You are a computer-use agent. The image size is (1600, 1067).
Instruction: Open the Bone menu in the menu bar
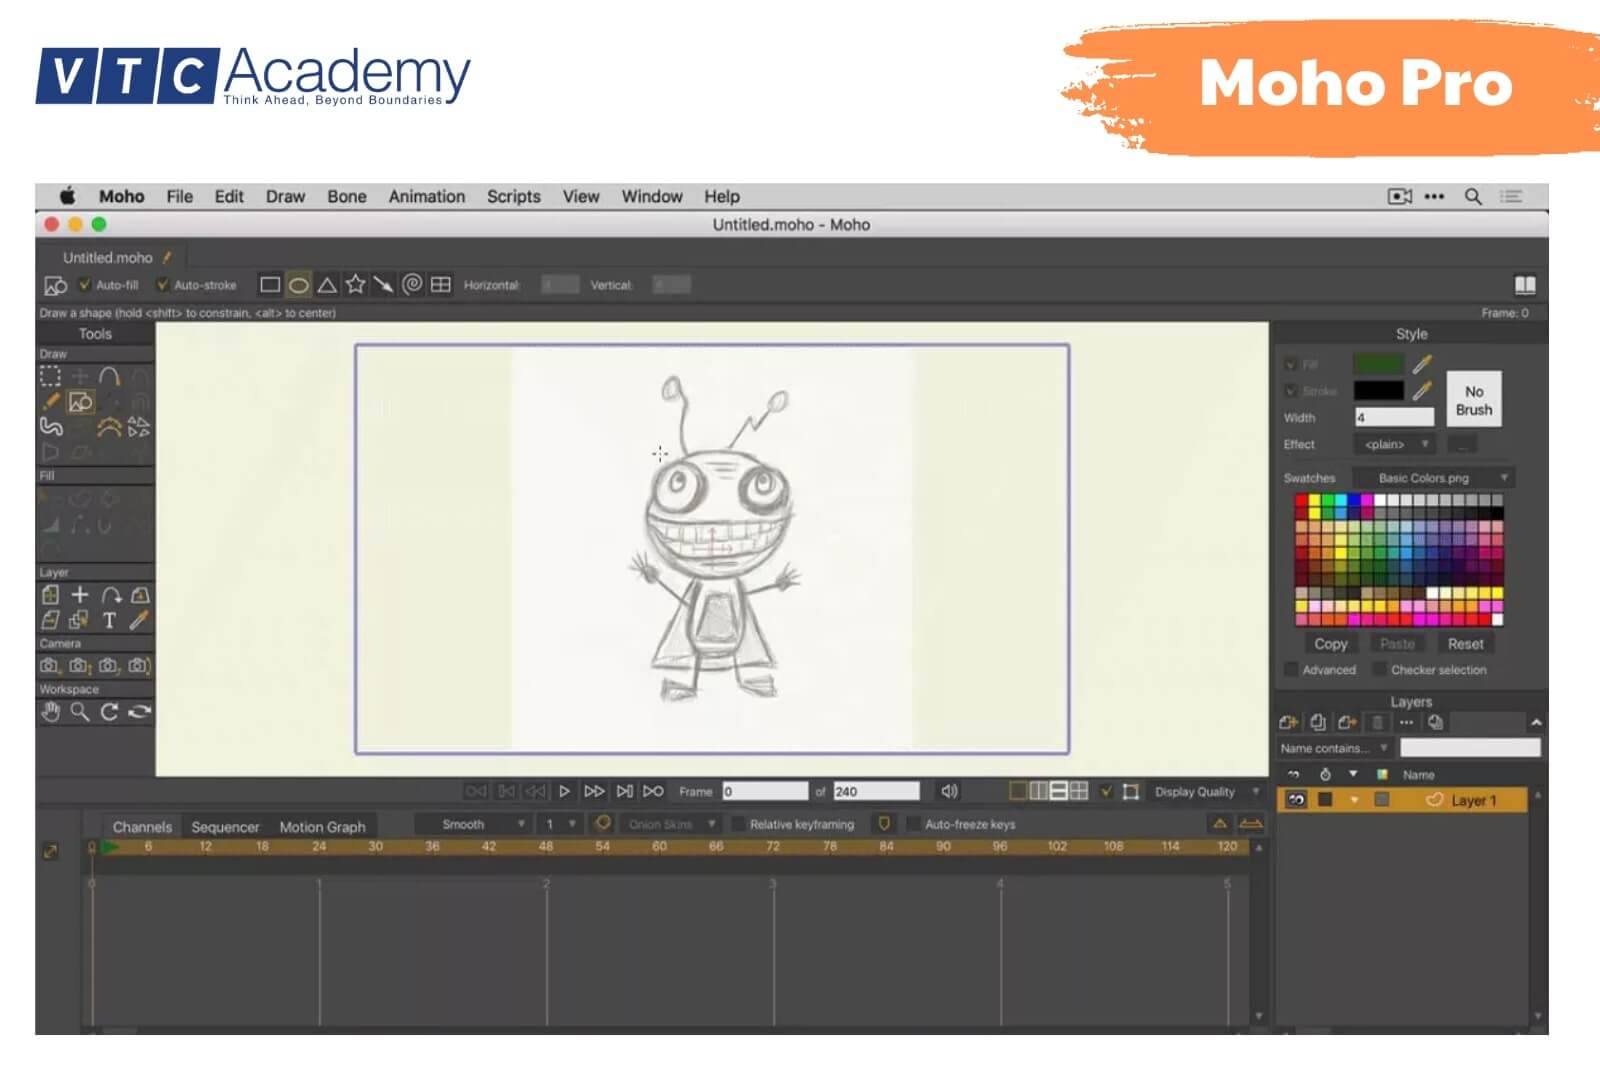coord(346,196)
